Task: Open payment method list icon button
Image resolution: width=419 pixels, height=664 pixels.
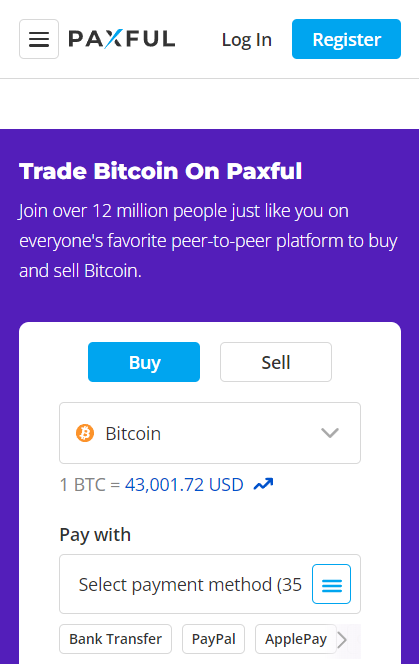Action: [x=331, y=584]
